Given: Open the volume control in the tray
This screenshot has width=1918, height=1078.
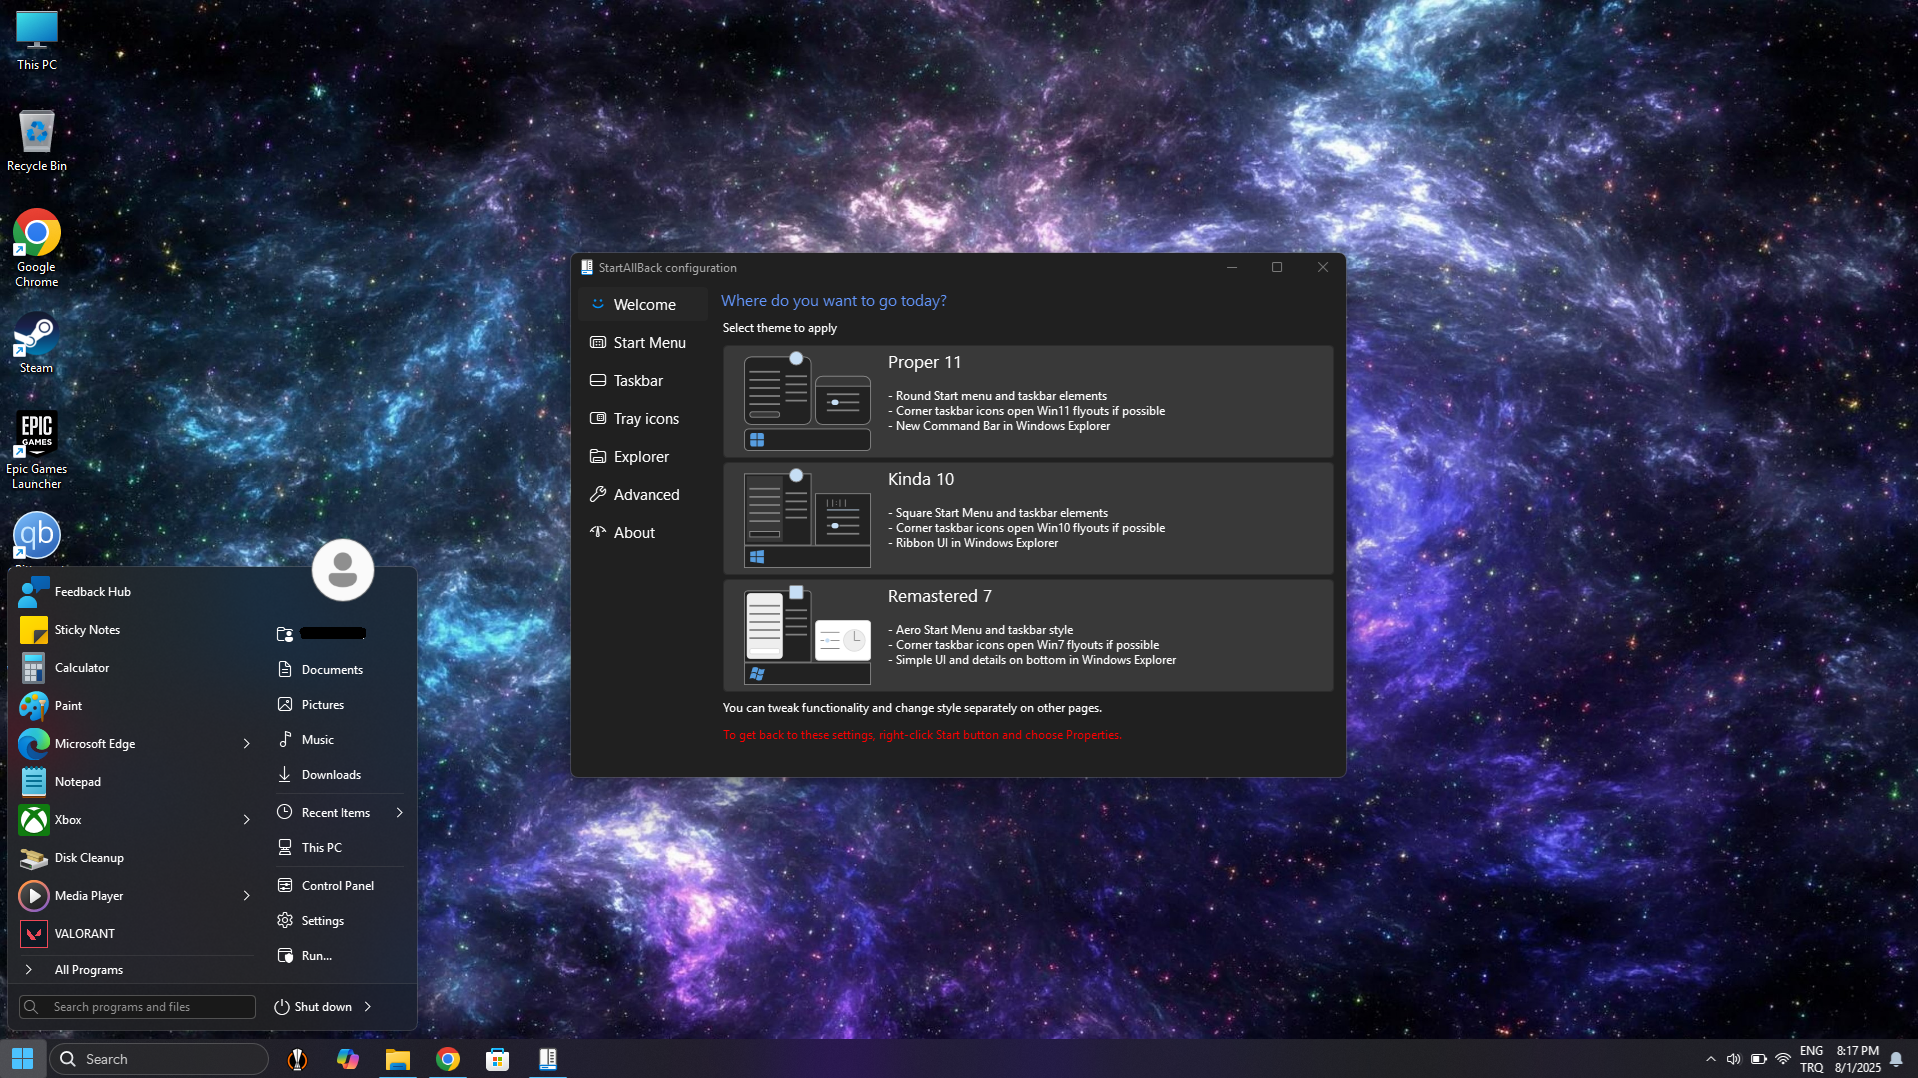Looking at the screenshot, I should tap(1734, 1059).
